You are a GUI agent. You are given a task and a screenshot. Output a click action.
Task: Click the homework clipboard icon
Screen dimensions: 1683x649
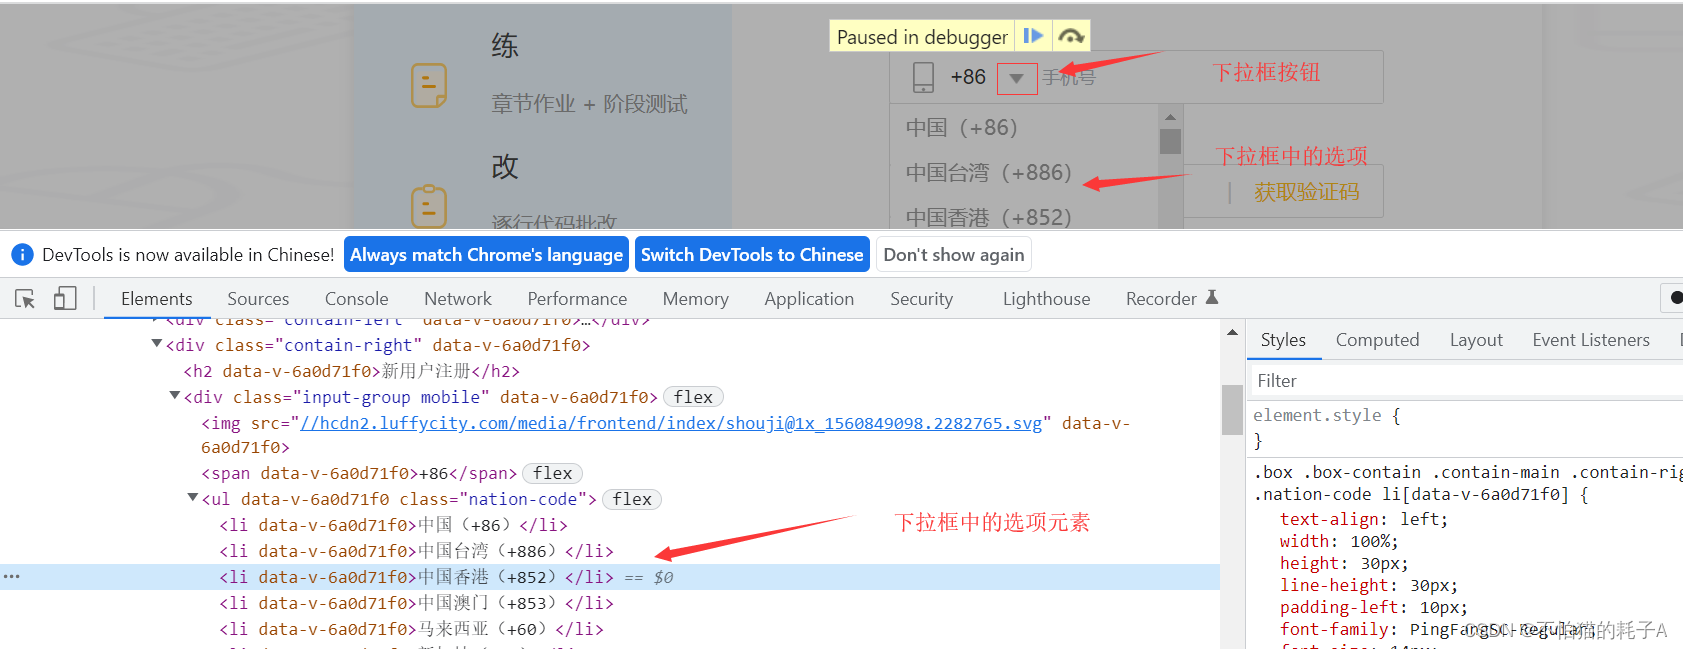tap(429, 86)
